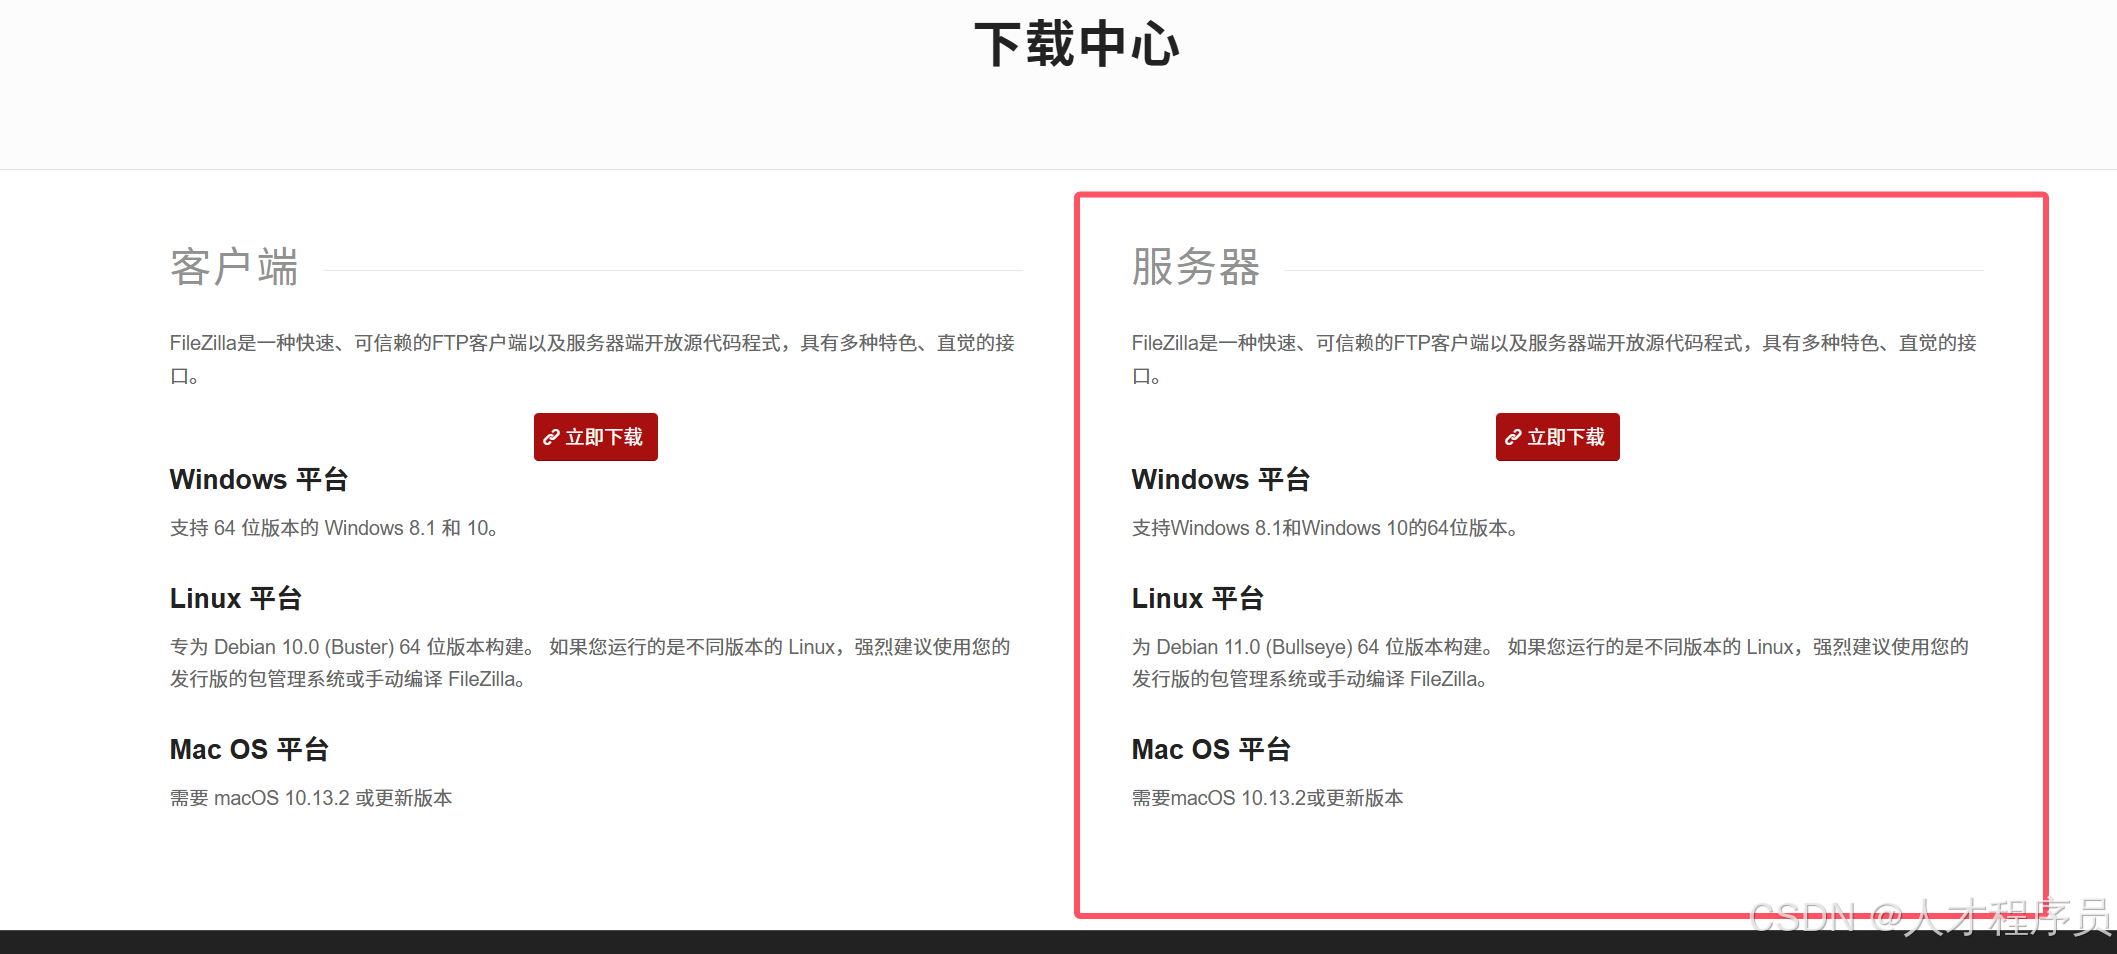Click the Linux 平台 heading under 客户端
2117x954 pixels.
[236, 599]
